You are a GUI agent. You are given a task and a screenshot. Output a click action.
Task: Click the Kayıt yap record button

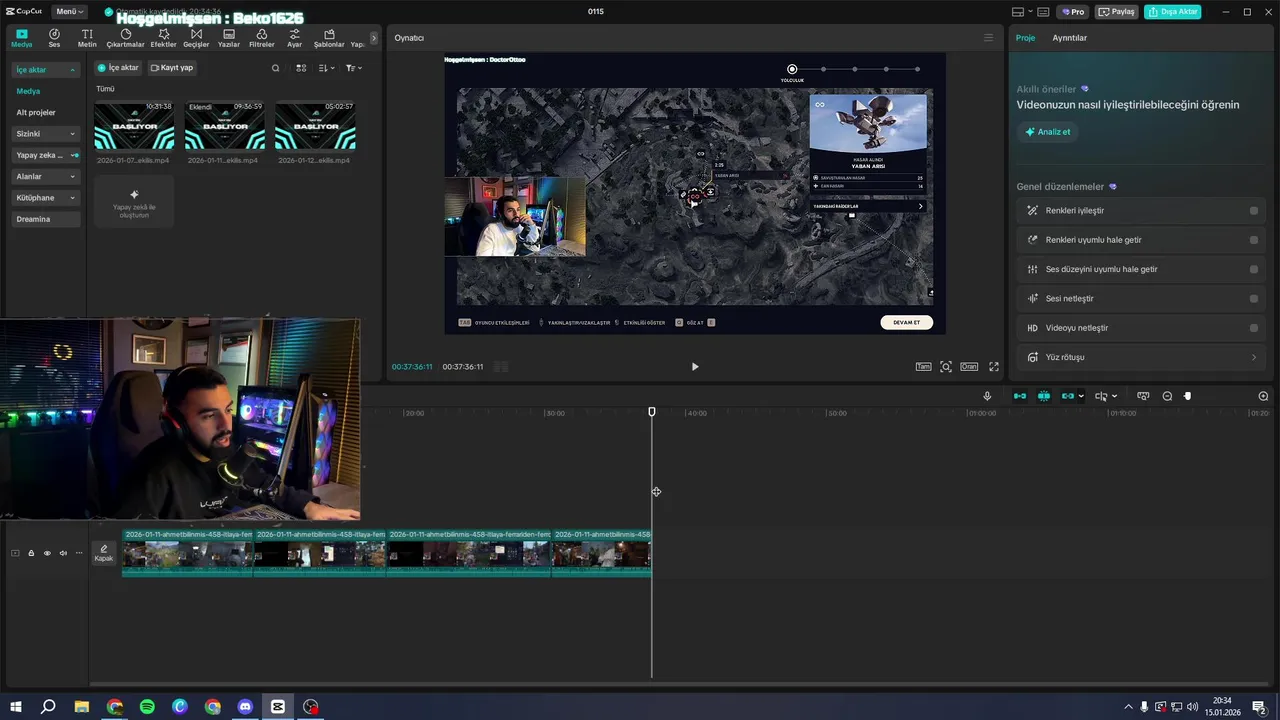click(x=172, y=68)
